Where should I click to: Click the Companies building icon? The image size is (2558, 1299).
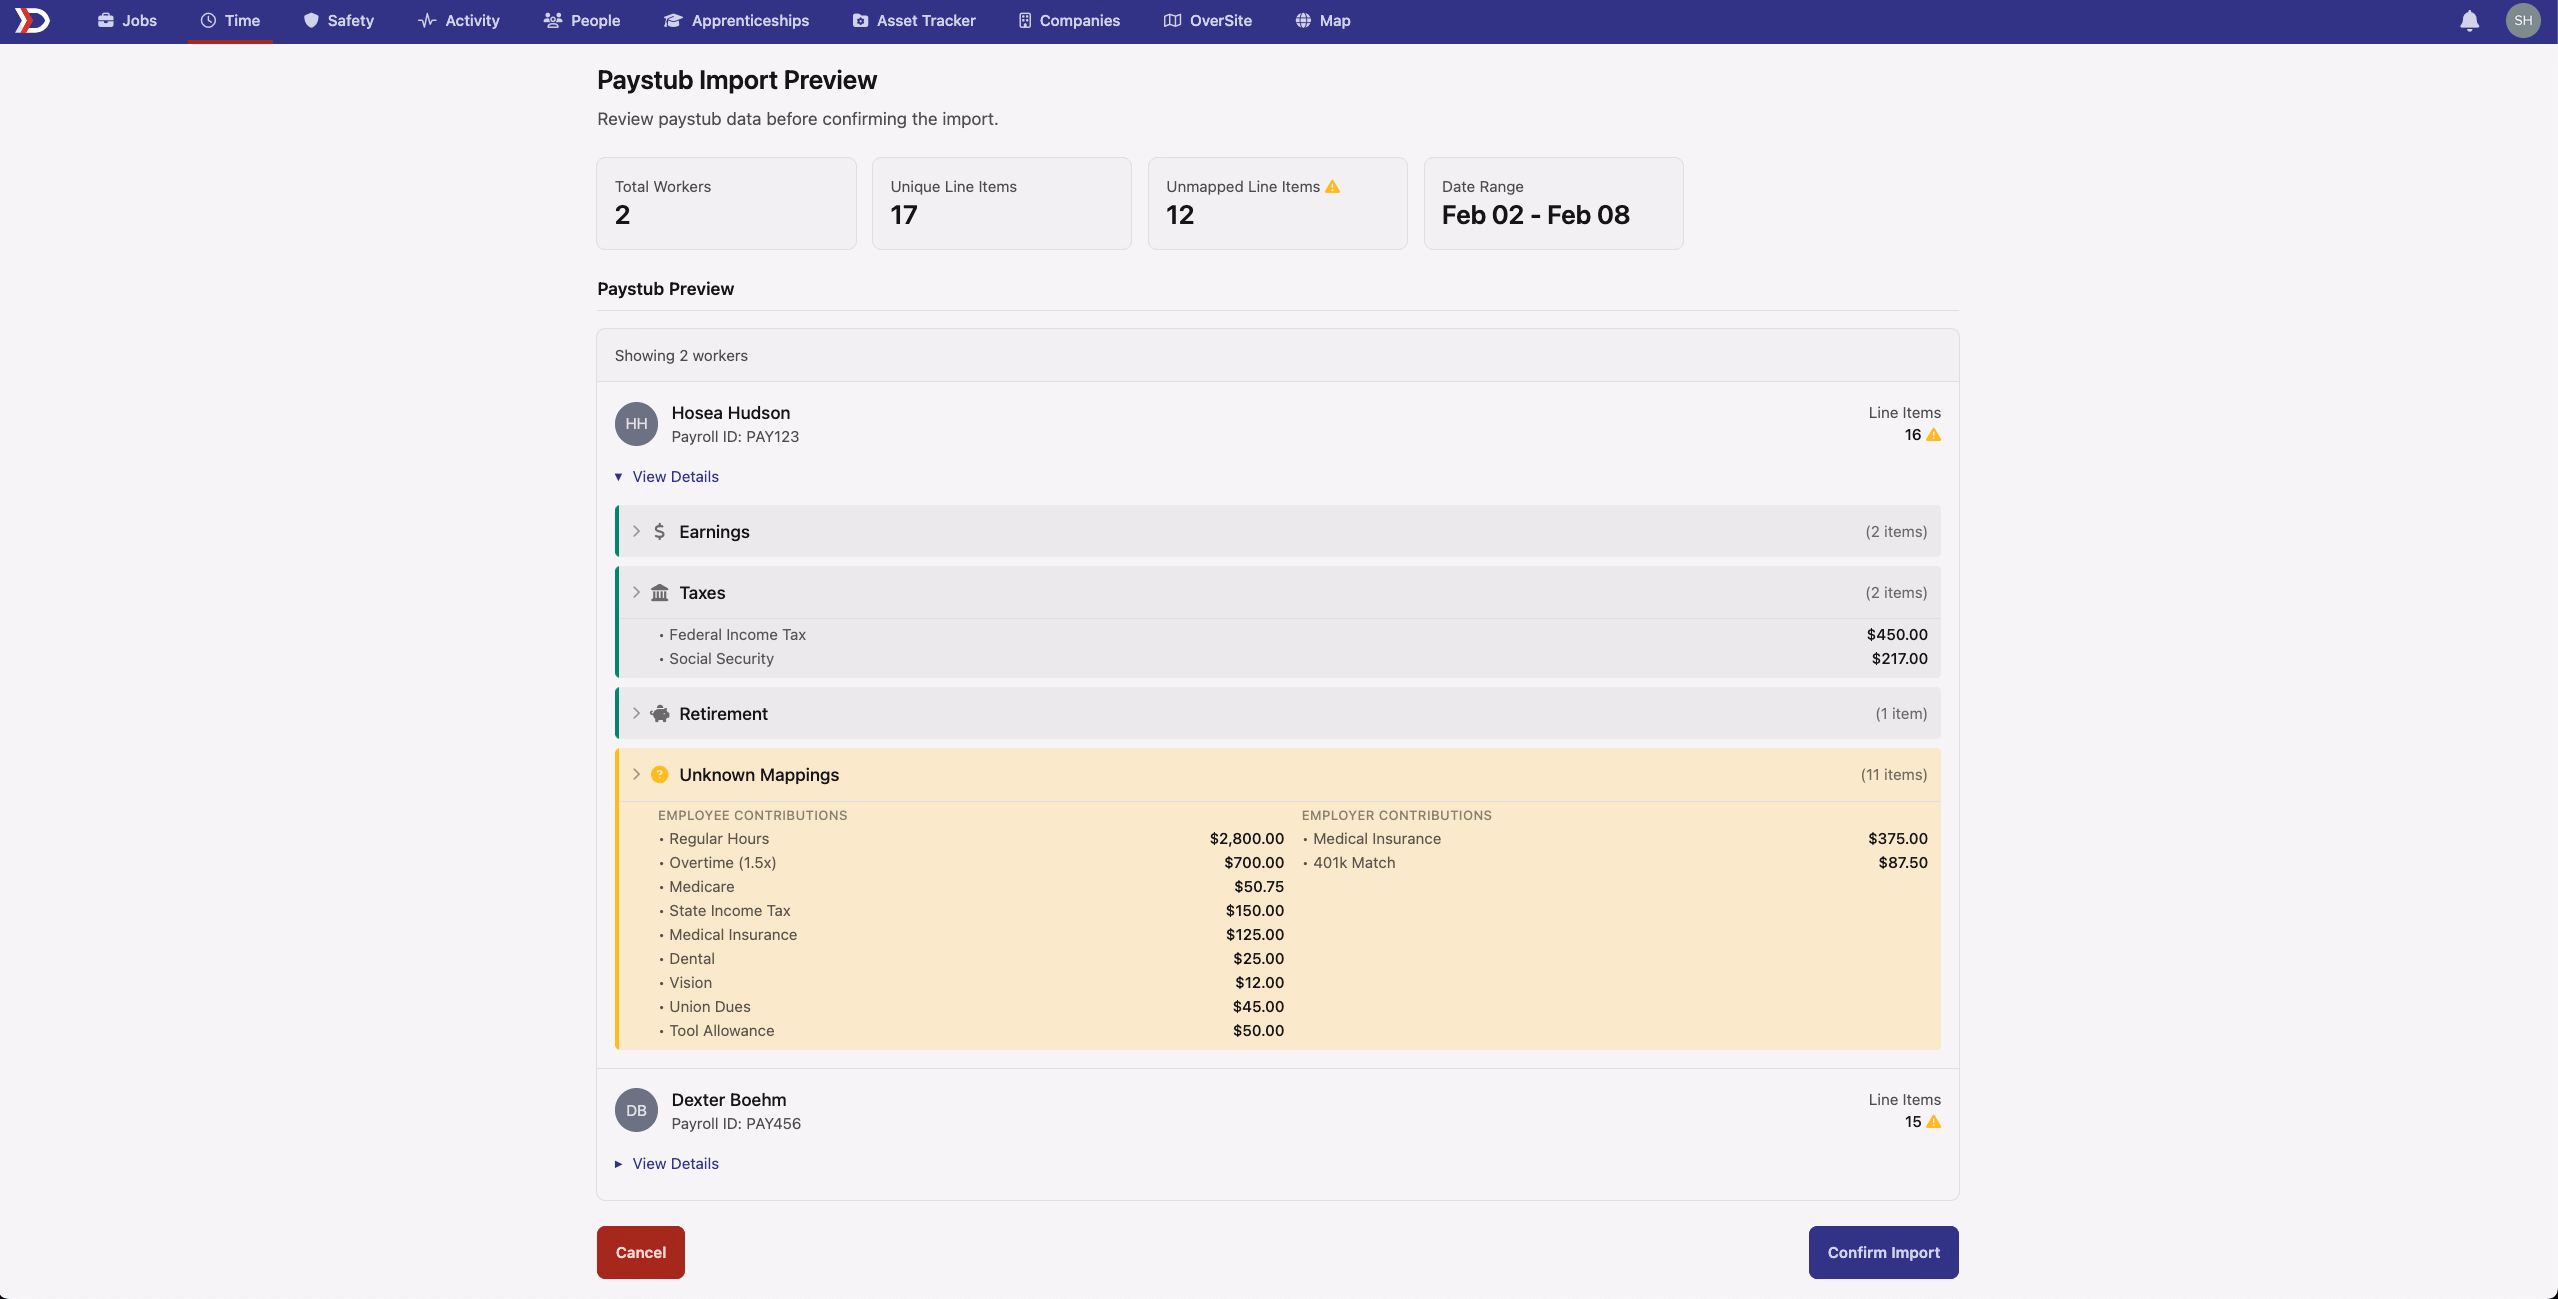(x=1025, y=20)
